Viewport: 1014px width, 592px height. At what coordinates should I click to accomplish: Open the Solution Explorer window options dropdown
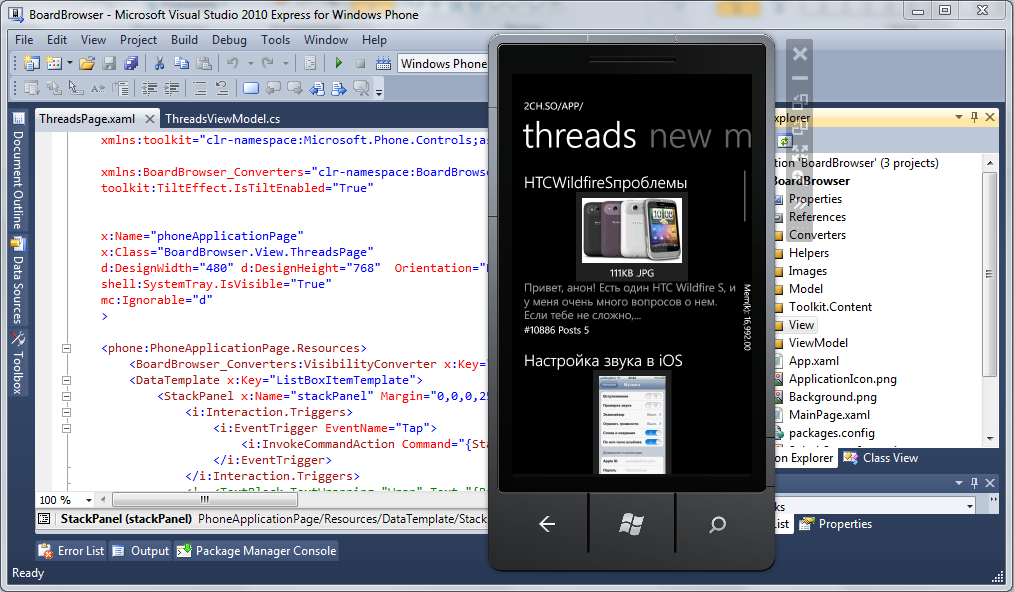(x=959, y=117)
